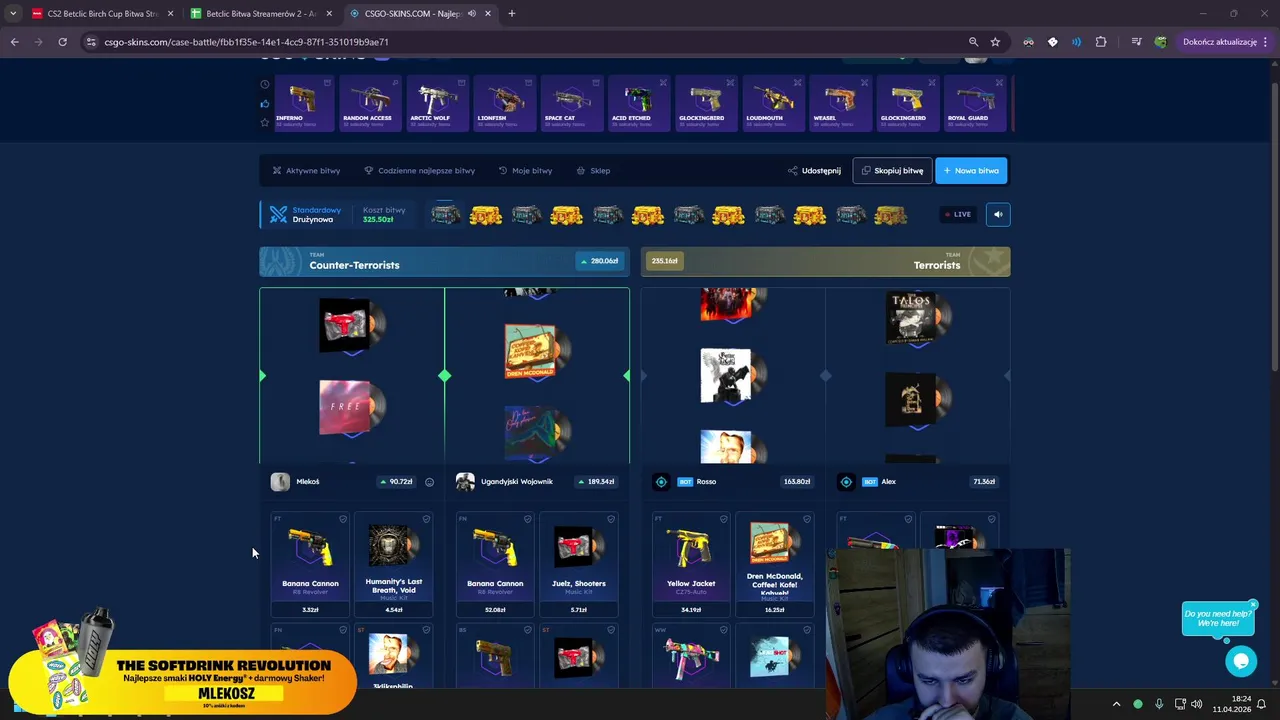Toggle the battle sound speaker button
The image size is (1280, 720).
click(997, 214)
